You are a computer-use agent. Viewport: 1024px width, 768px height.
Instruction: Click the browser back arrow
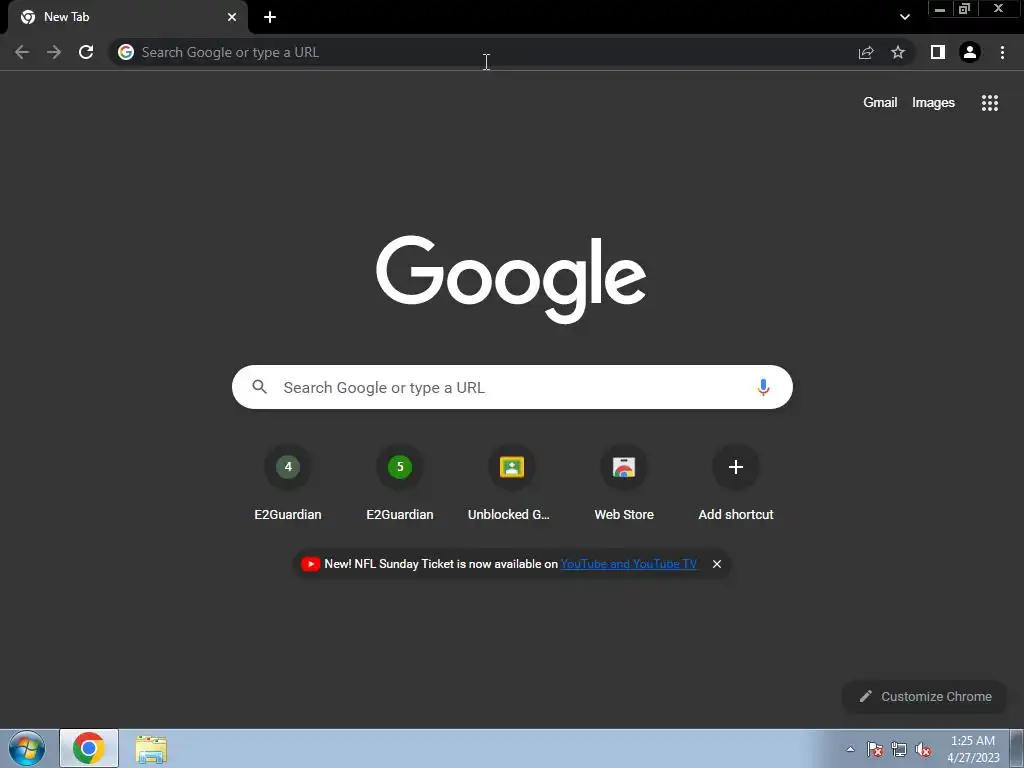(x=22, y=52)
